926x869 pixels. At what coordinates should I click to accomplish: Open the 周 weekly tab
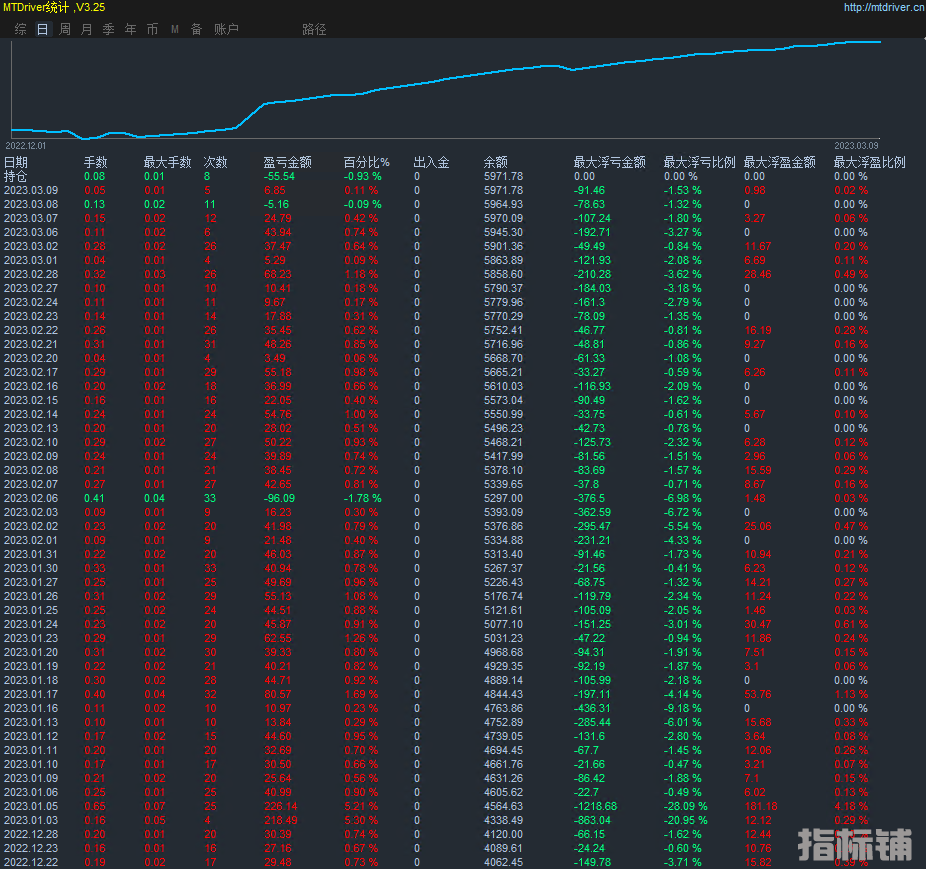(x=65, y=29)
